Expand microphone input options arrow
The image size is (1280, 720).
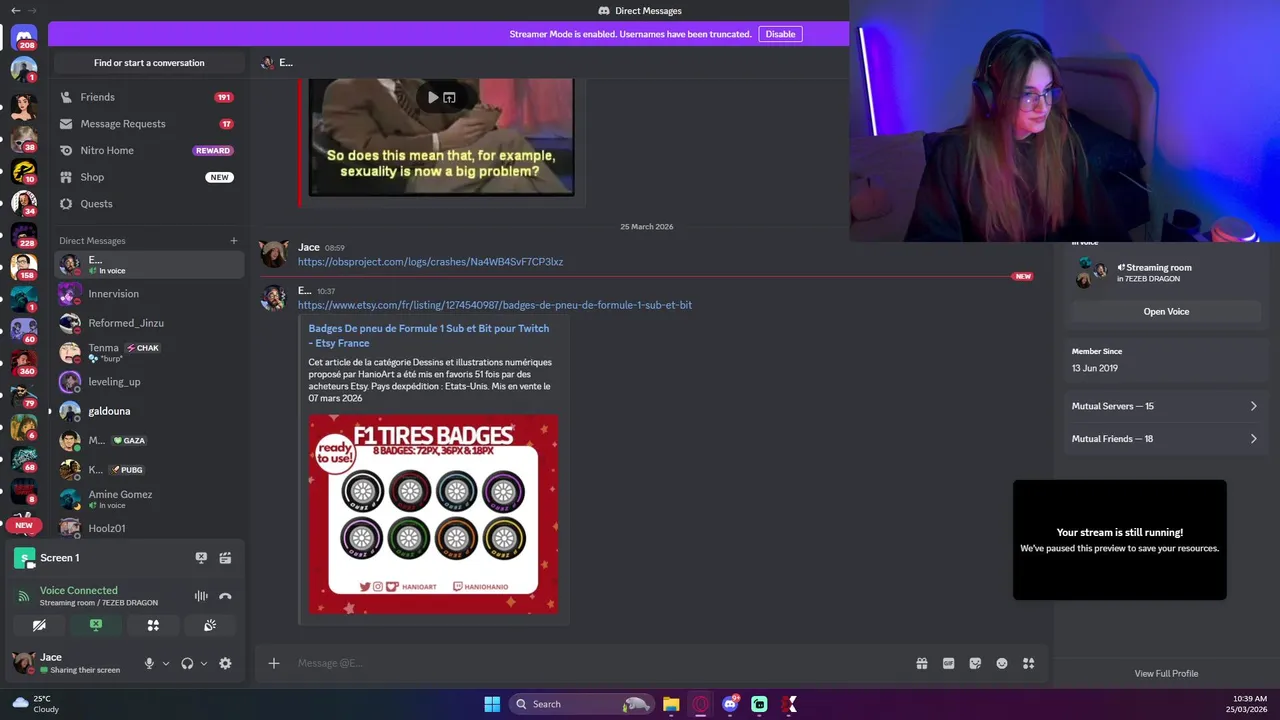pyautogui.click(x=166, y=663)
